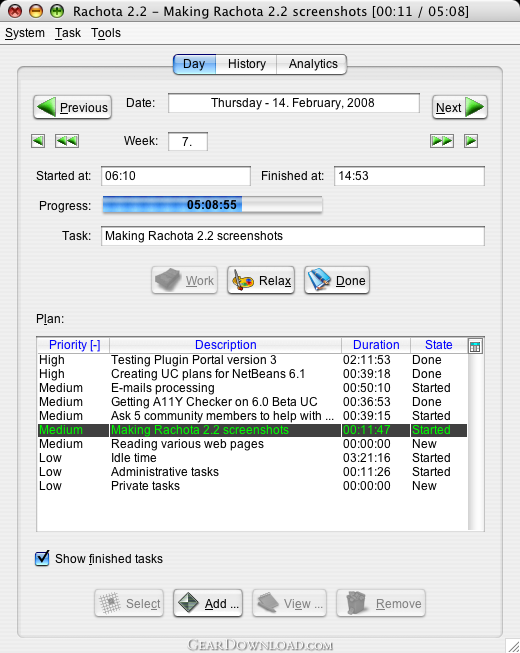This screenshot has width=520, height=653.
Task: Mark current task Done
Action: [337, 280]
